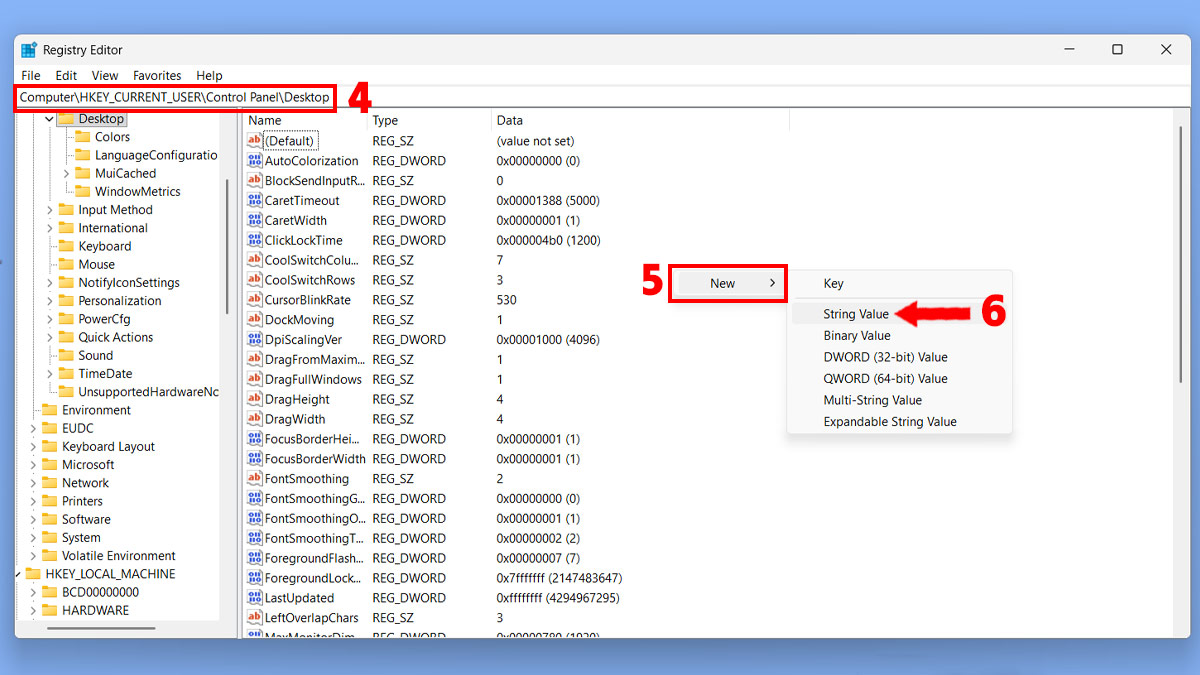Click the Colors folder icon

(83, 137)
